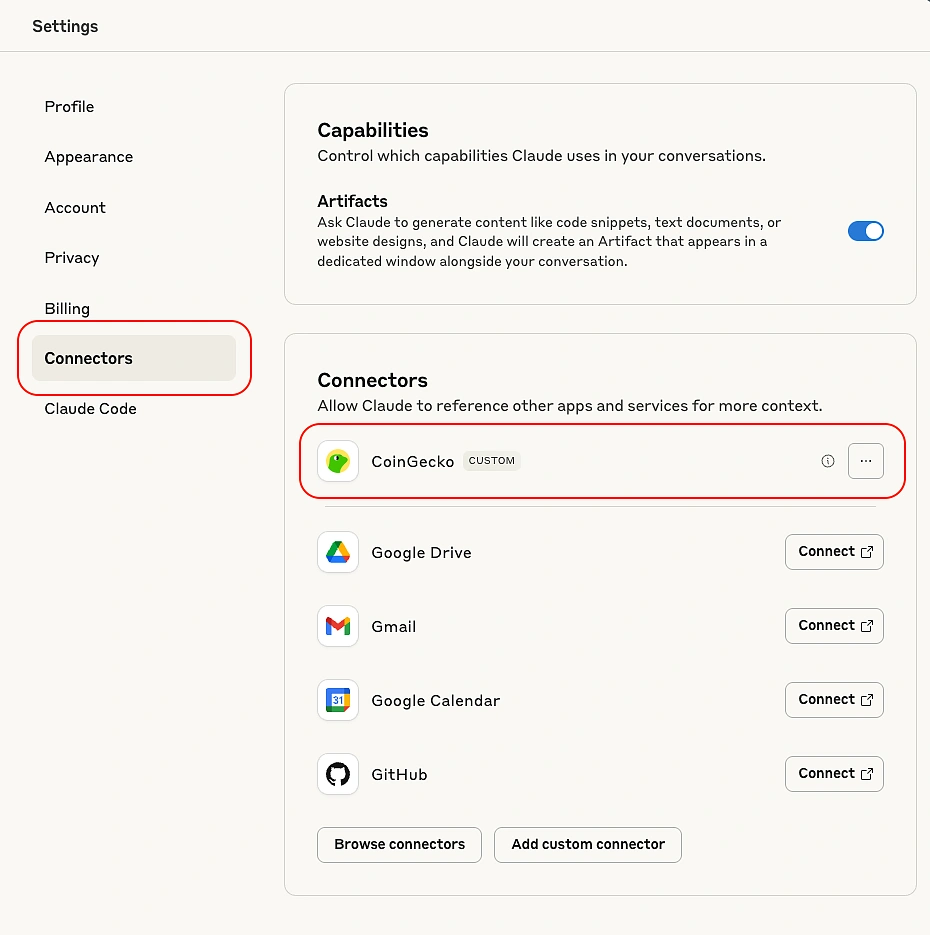Click the CoinGecko connector icon
The image size is (930, 935).
[337, 461]
